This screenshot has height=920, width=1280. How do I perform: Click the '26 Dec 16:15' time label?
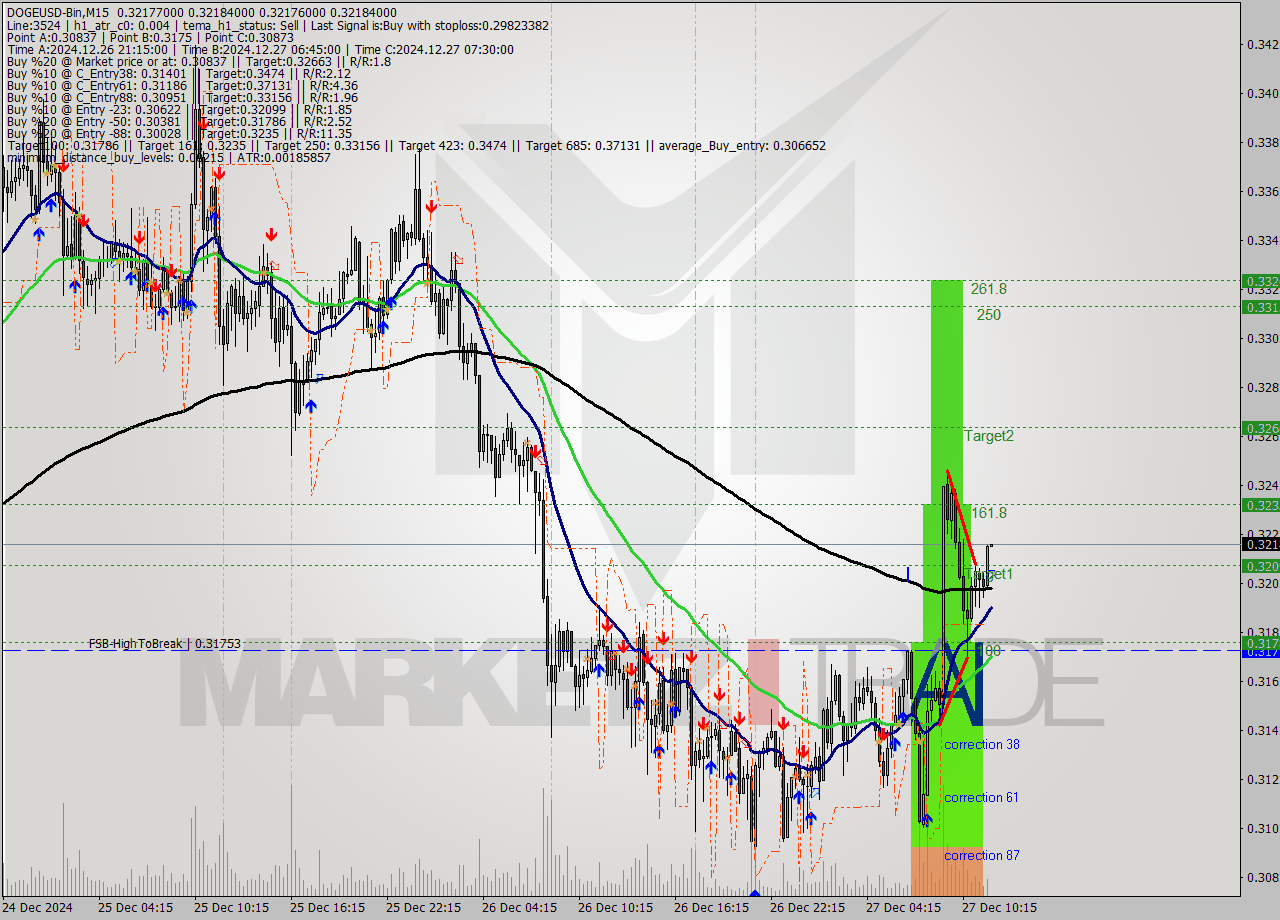[711, 908]
